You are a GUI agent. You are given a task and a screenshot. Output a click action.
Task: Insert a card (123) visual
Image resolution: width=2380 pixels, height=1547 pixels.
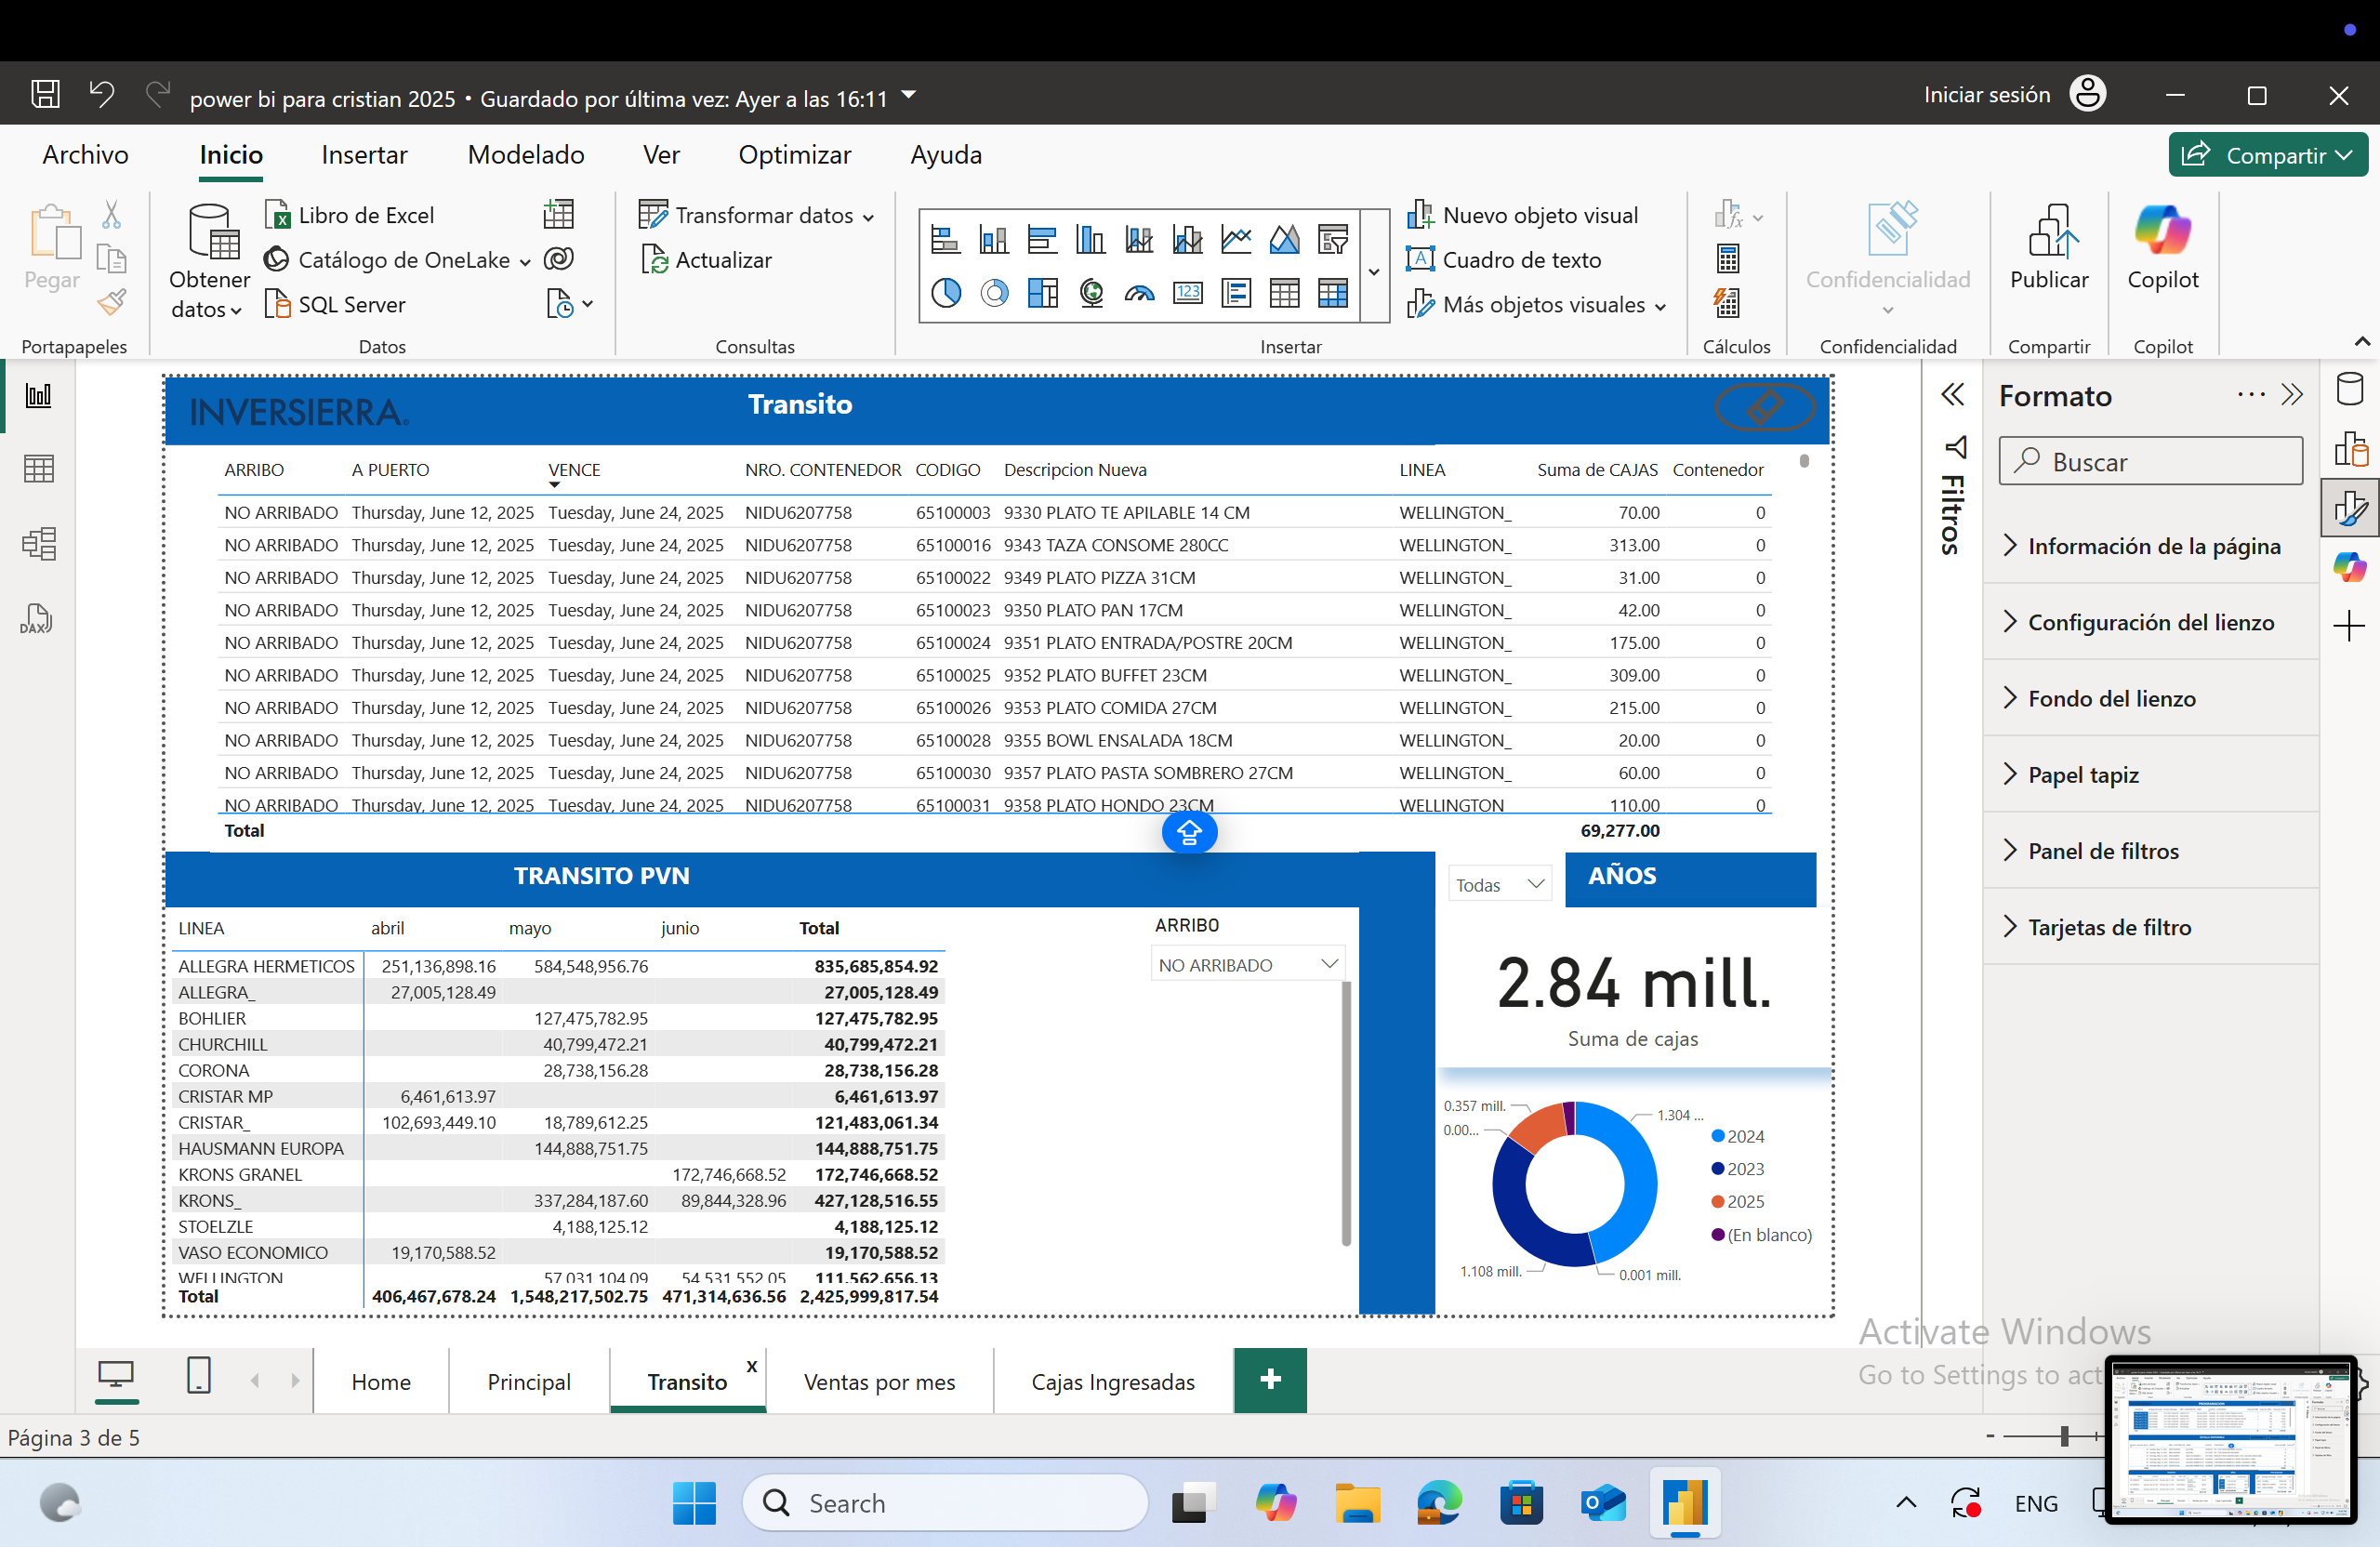pos(1187,293)
